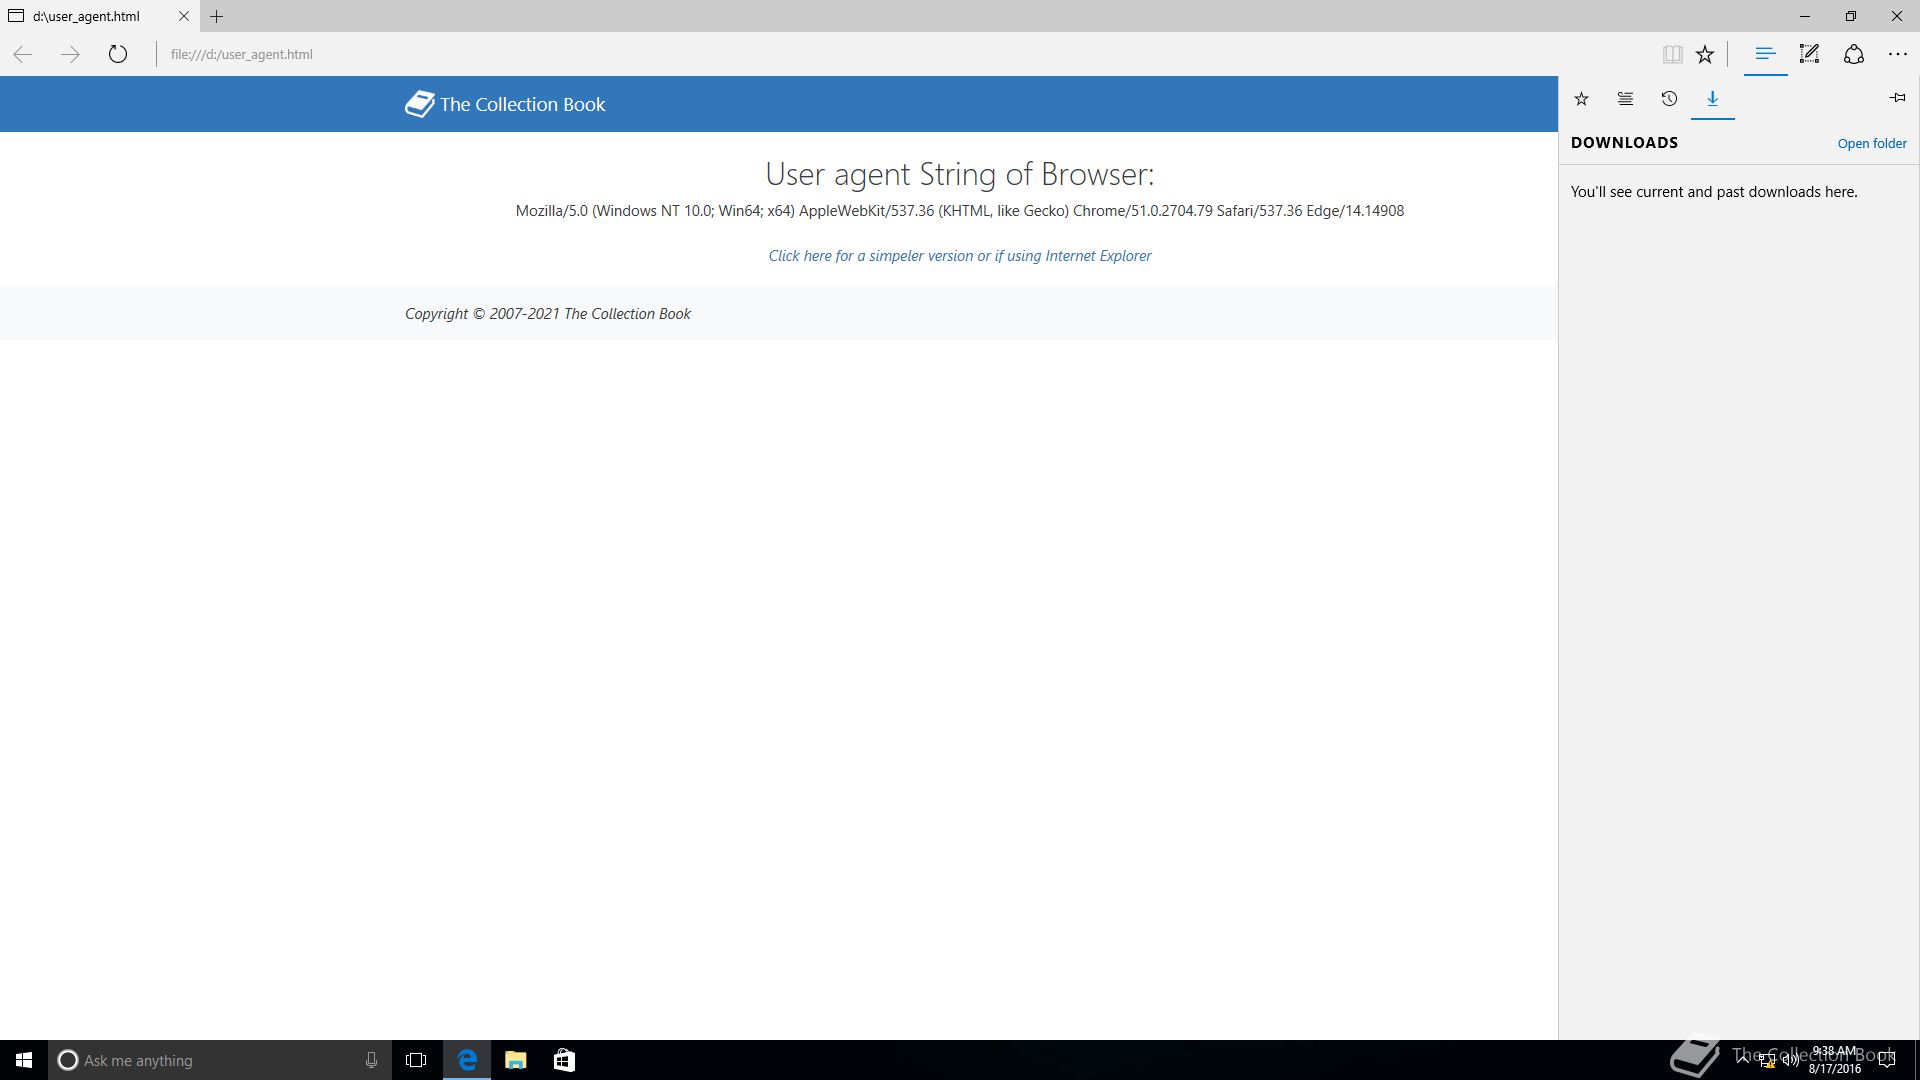1920x1080 pixels.
Task: Click the user agent string text
Action: 960,211
